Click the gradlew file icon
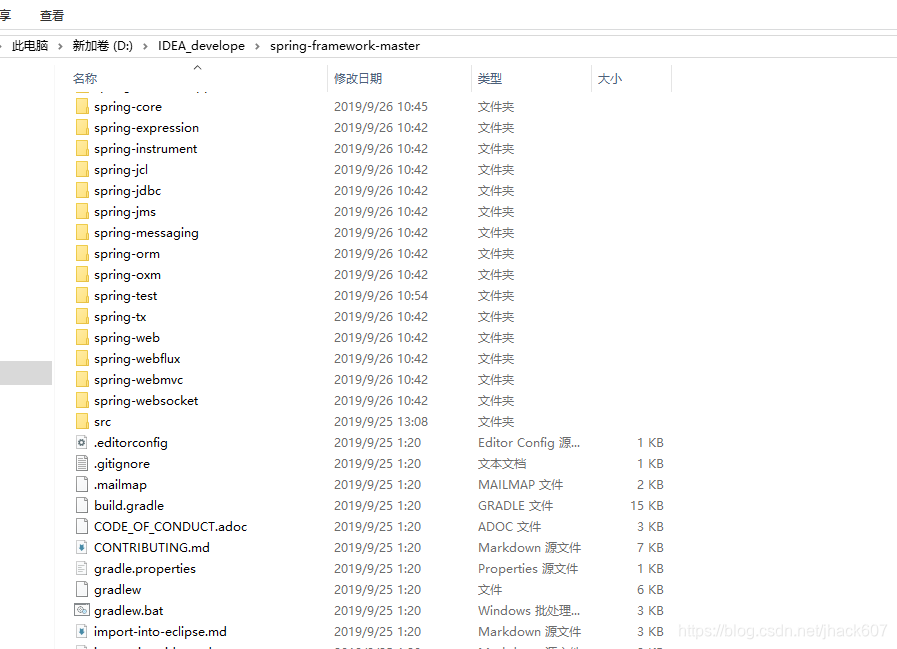Image resolution: width=897 pixels, height=649 pixels. [82, 589]
